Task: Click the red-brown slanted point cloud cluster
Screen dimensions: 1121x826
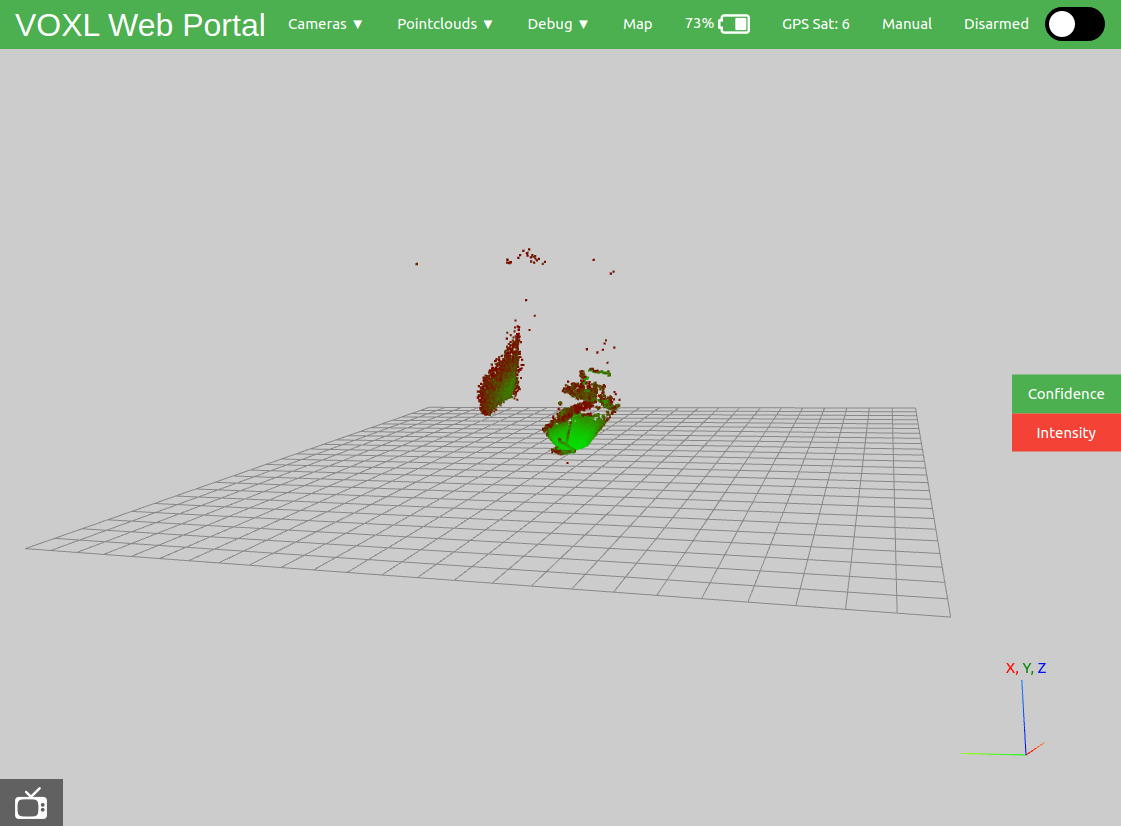Action: click(500, 373)
